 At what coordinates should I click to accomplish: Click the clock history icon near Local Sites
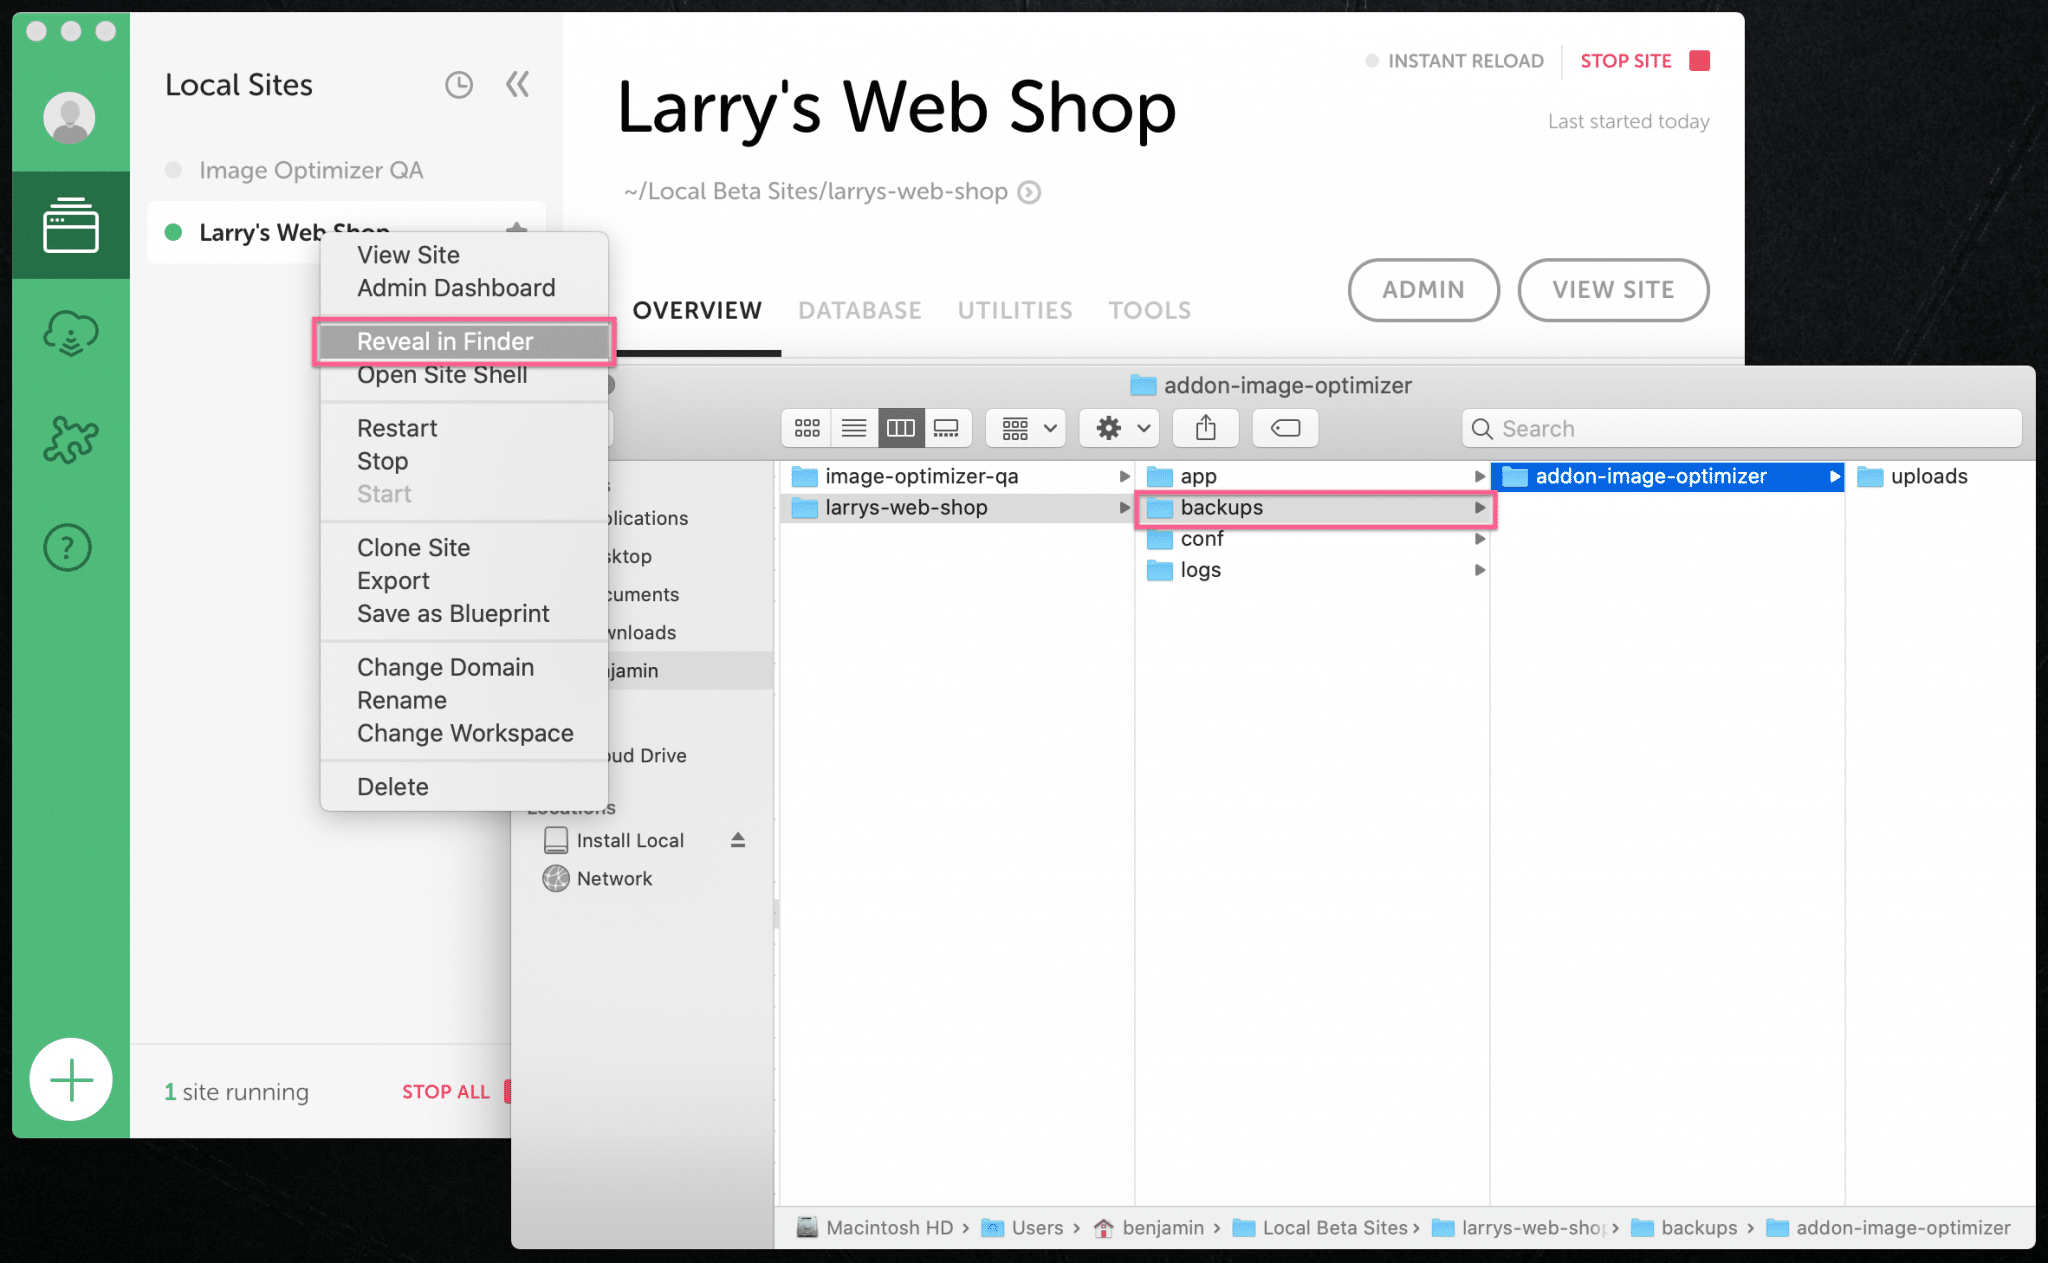click(459, 85)
